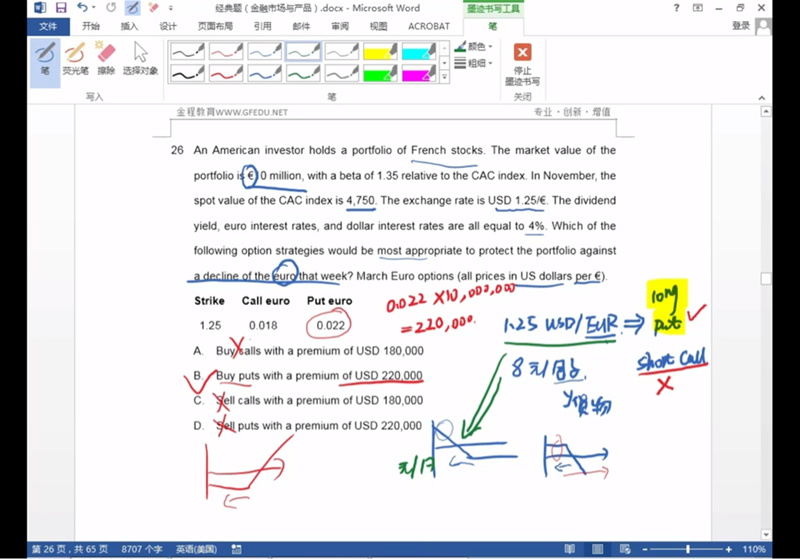This screenshot has height=559, width=800.
Task: Open the ACROBAT ribbon tab
Action: pyautogui.click(x=429, y=26)
